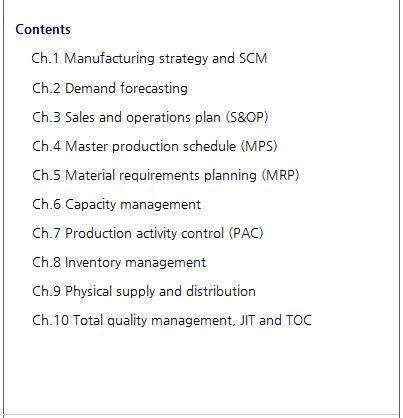Select Ch.3 Sales and operations plan
The width and height of the screenshot is (403, 418).
coord(150,117)
